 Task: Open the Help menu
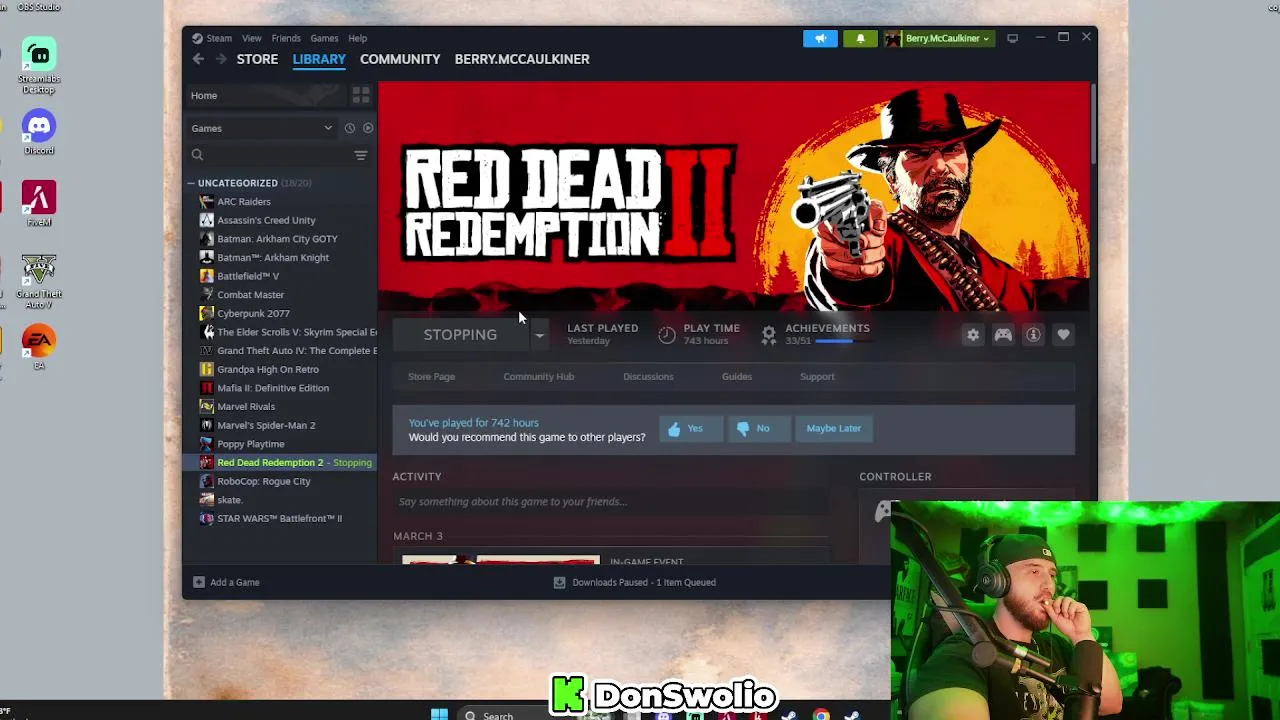pyautogui.click(x=357, y=38)
